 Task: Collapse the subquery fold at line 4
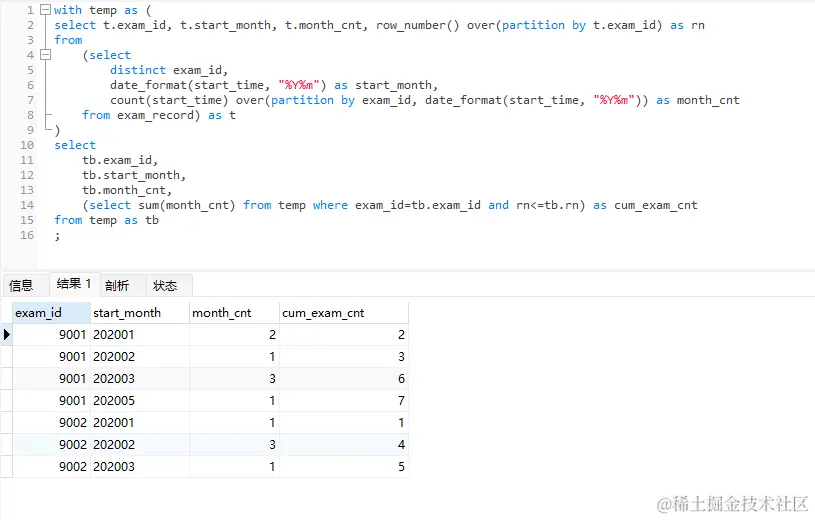[x=45, y=55]
